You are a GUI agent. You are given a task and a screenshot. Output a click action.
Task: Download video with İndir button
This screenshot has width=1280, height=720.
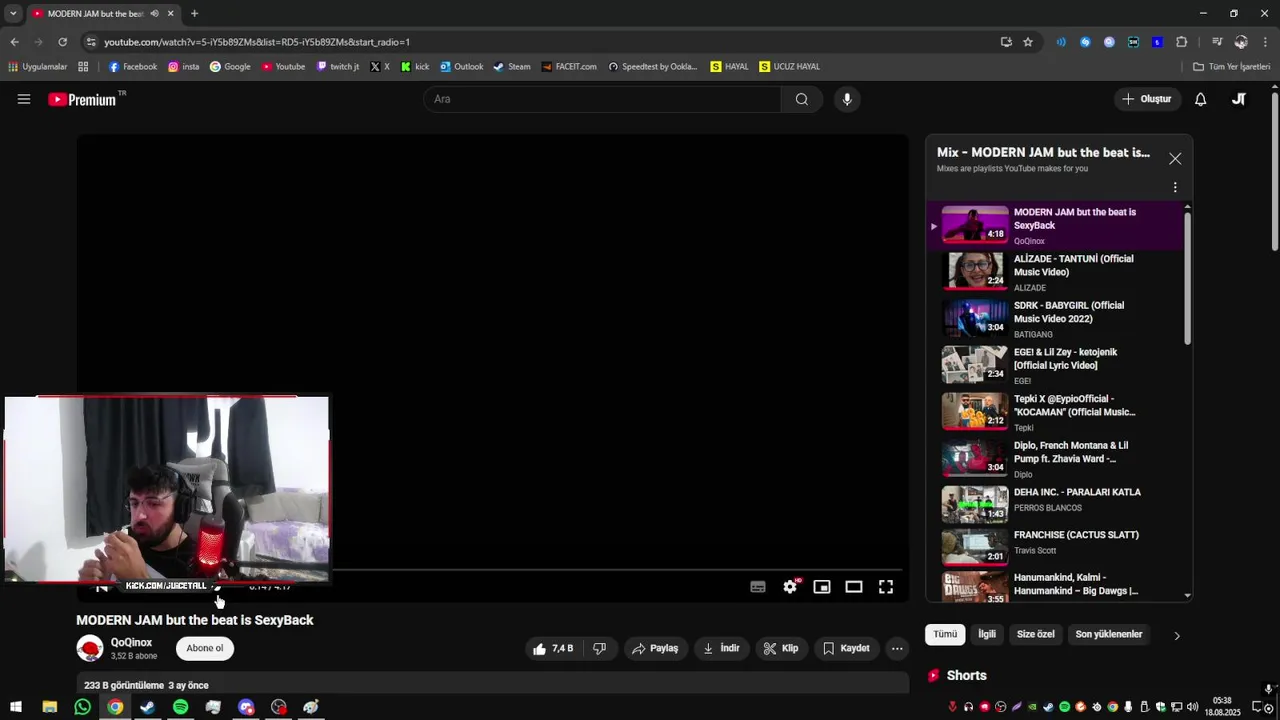click(721, 648)
